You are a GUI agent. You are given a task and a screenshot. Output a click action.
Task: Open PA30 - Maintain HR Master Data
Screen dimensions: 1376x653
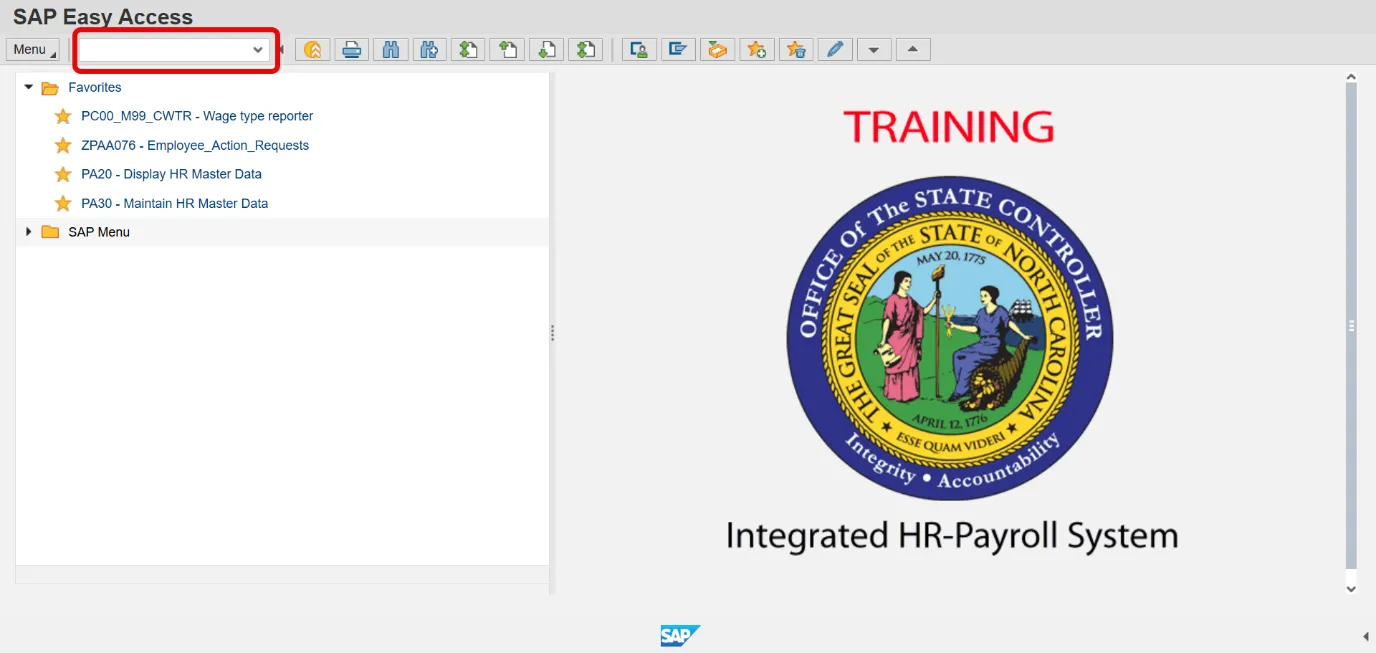[x=174, y=203]
